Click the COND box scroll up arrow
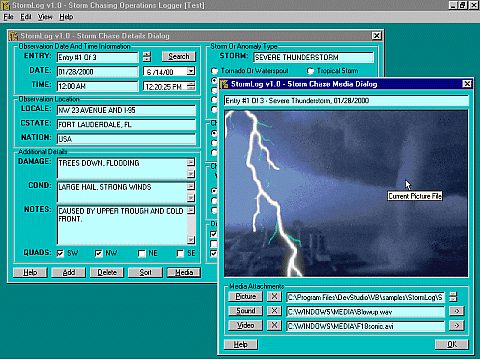The height and width of the screenshot is (360, 480). click(191, 186)
